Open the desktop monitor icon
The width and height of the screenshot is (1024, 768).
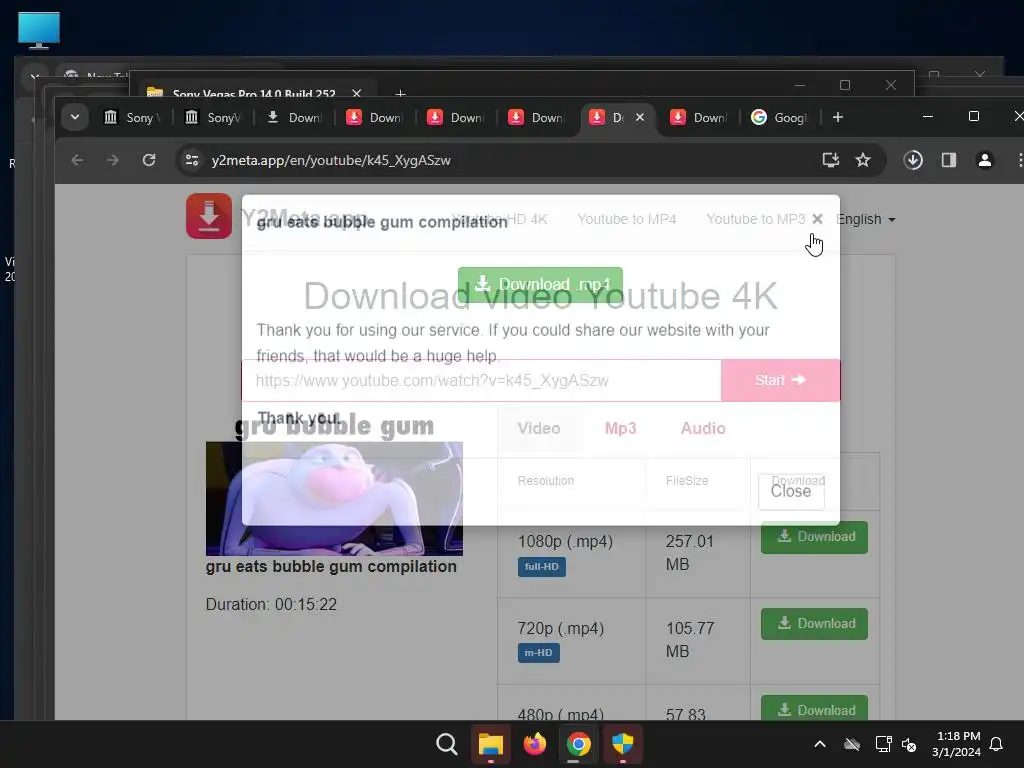39,30
